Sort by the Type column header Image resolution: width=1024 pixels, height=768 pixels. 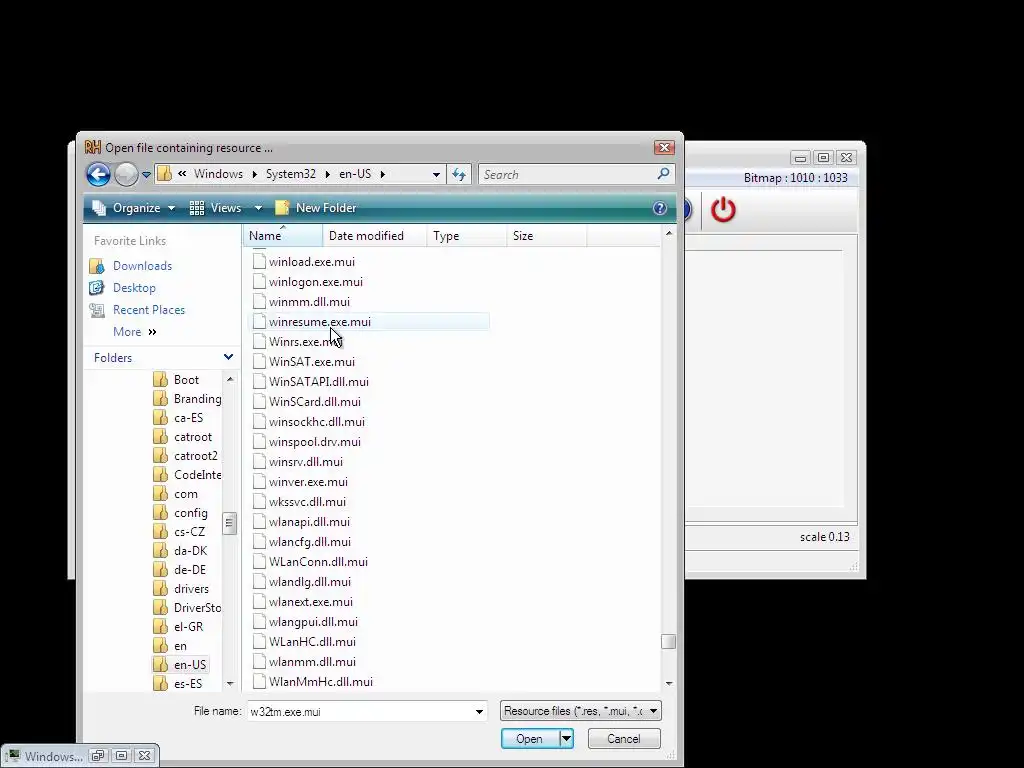tap(467, 236)
